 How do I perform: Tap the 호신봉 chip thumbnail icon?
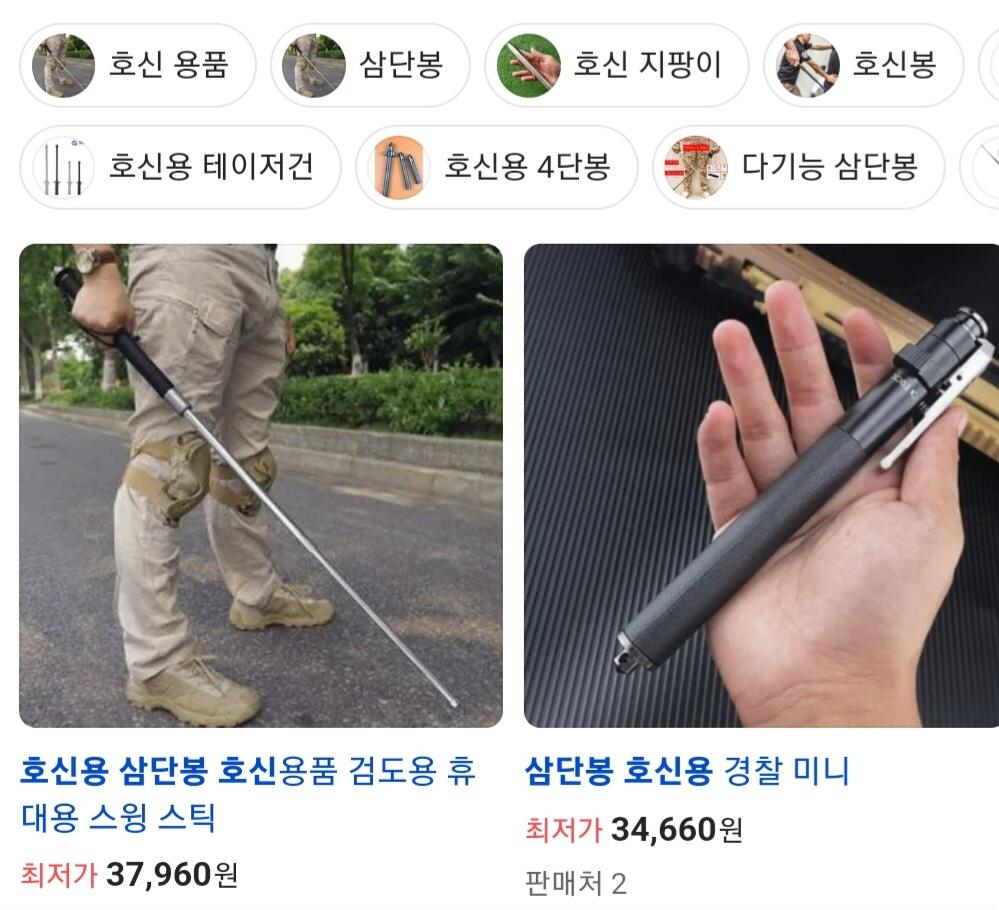point(807,65)
